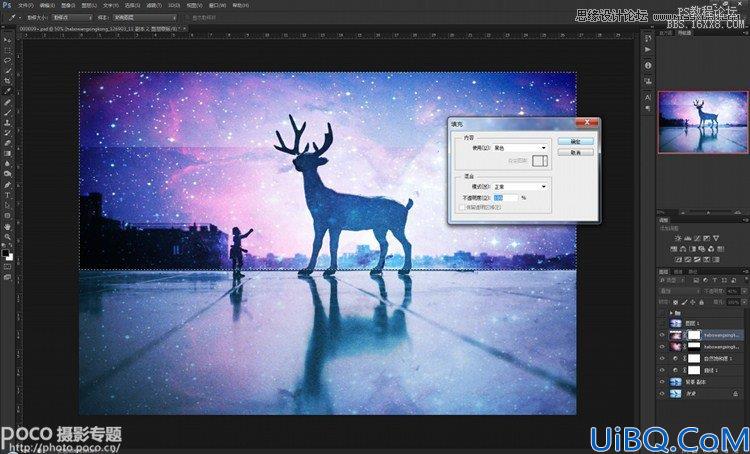Select the Blur tool
The height and width of the screenshot is (454, 750).
9,163
